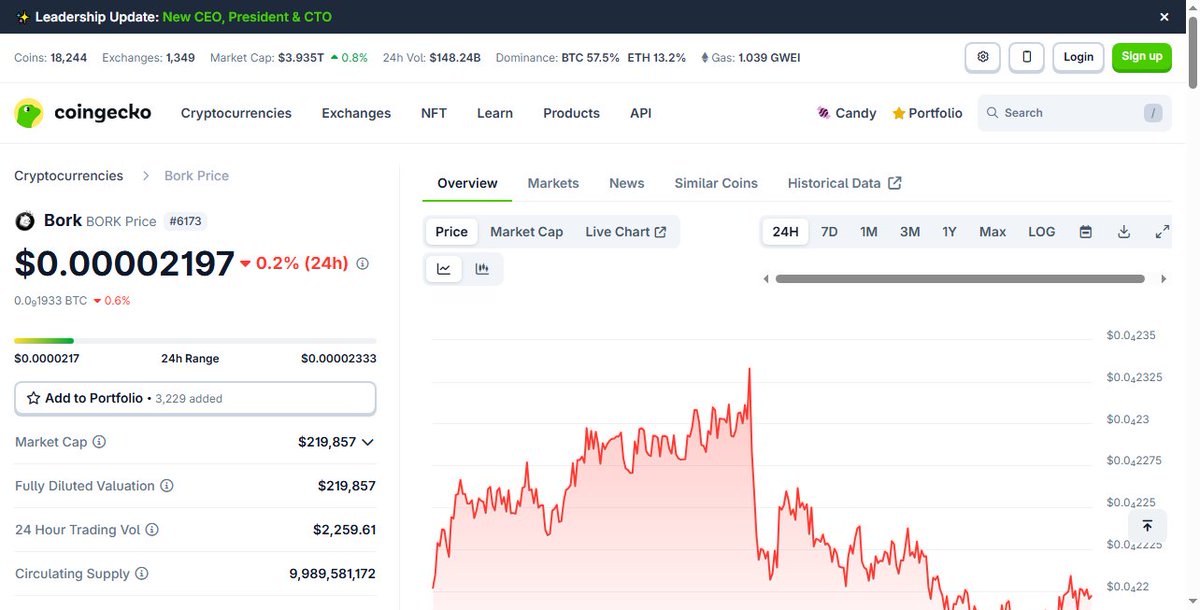Click Market Cap $3.935T global stat
The height and width of the screenshot is (610, 1200).
coord(289,57)
